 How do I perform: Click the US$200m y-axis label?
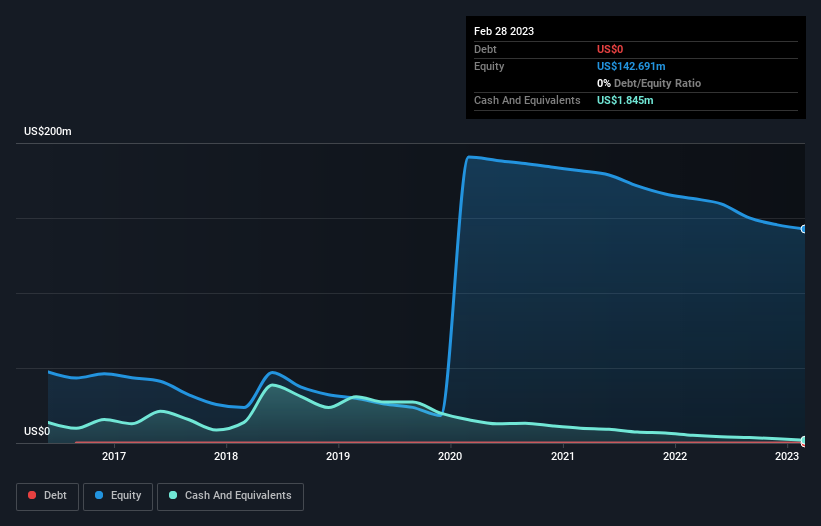click(x=48, y=131)
